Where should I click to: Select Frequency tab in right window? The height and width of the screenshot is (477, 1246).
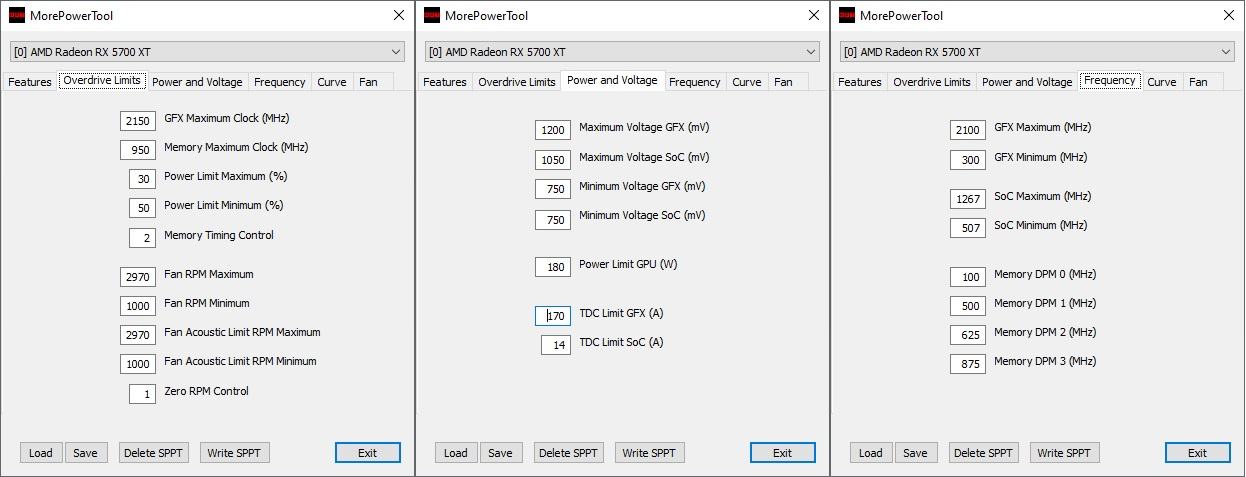click(x=1110, y=80)
